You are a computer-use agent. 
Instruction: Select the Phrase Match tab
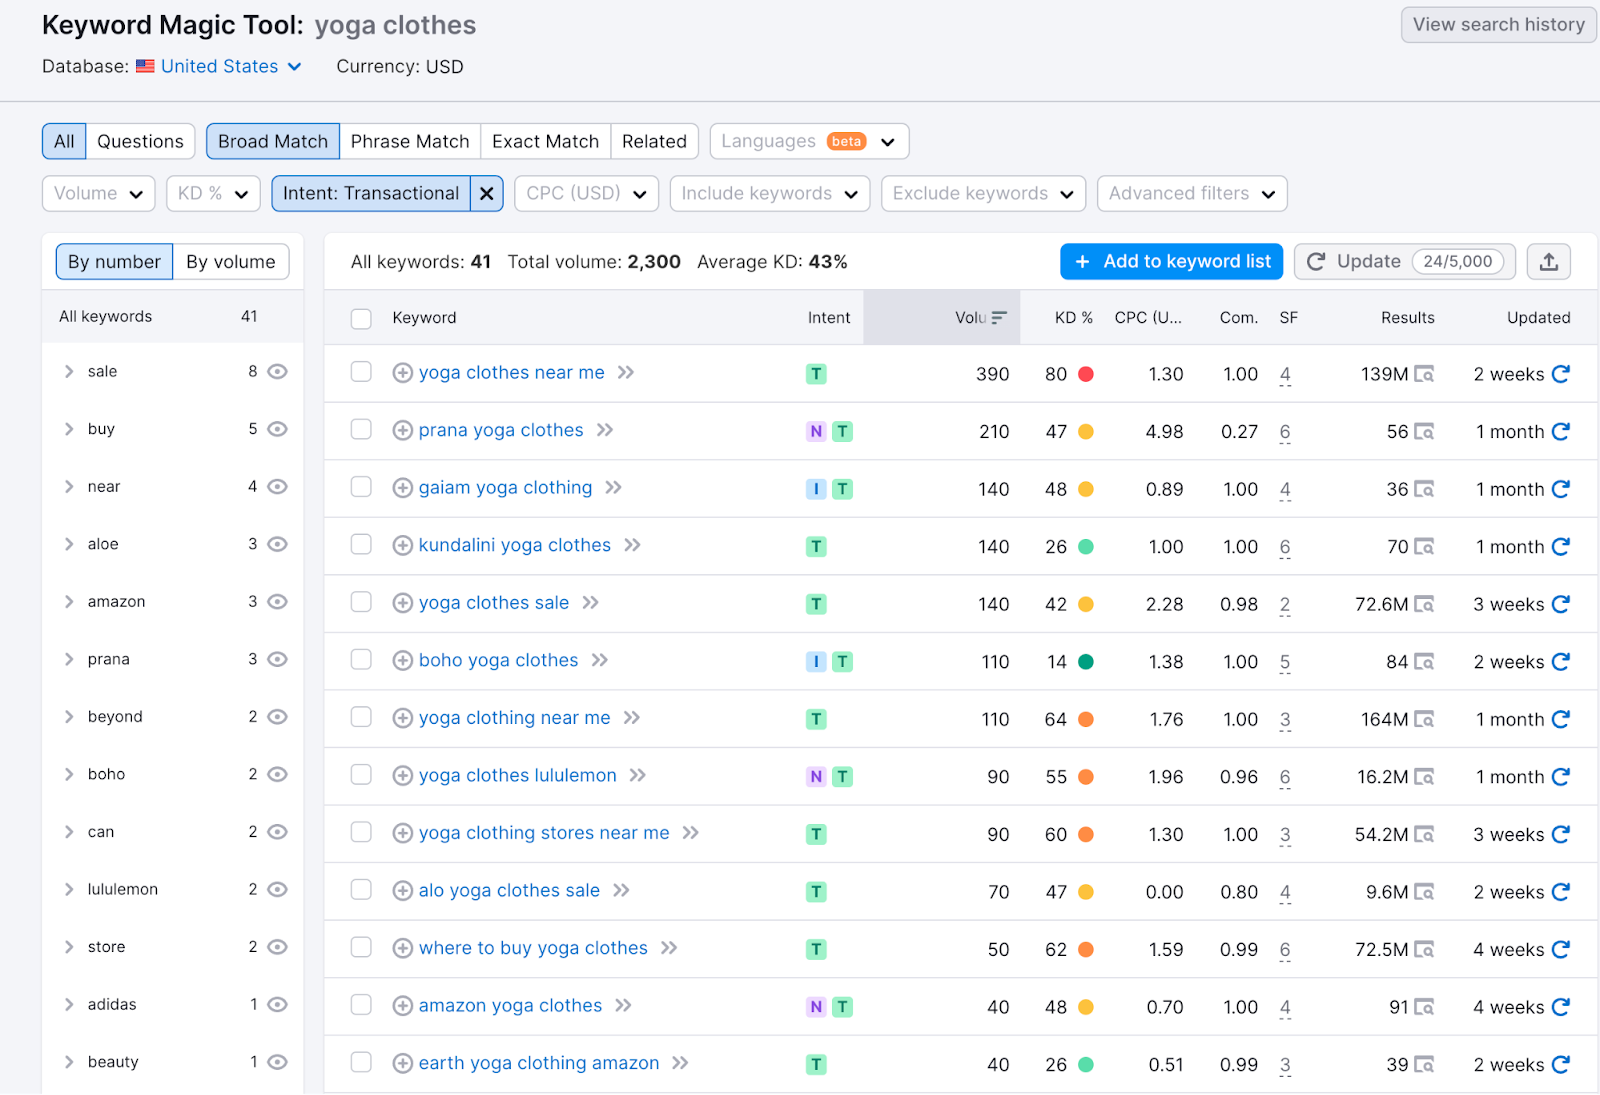(x=410, y=141)
